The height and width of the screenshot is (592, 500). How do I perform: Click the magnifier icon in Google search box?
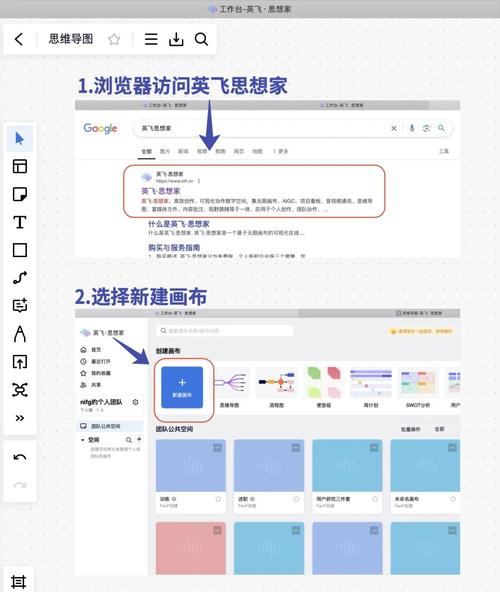click(441, 128)
